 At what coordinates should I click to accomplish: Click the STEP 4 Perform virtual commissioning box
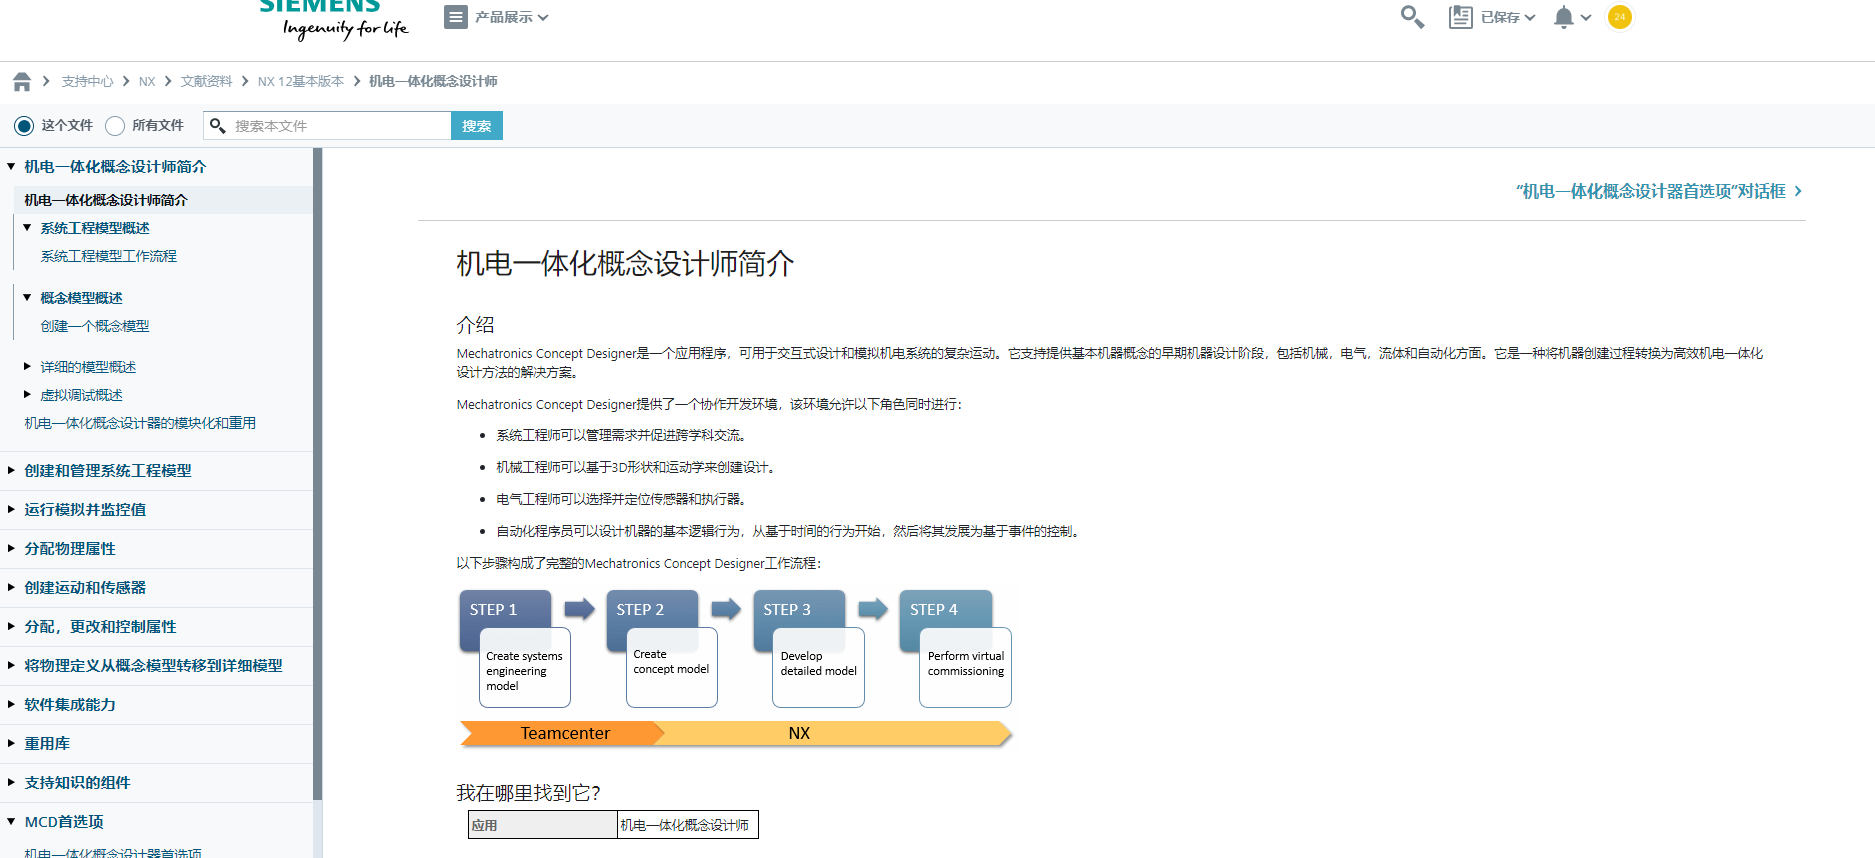tap(956, 649)
